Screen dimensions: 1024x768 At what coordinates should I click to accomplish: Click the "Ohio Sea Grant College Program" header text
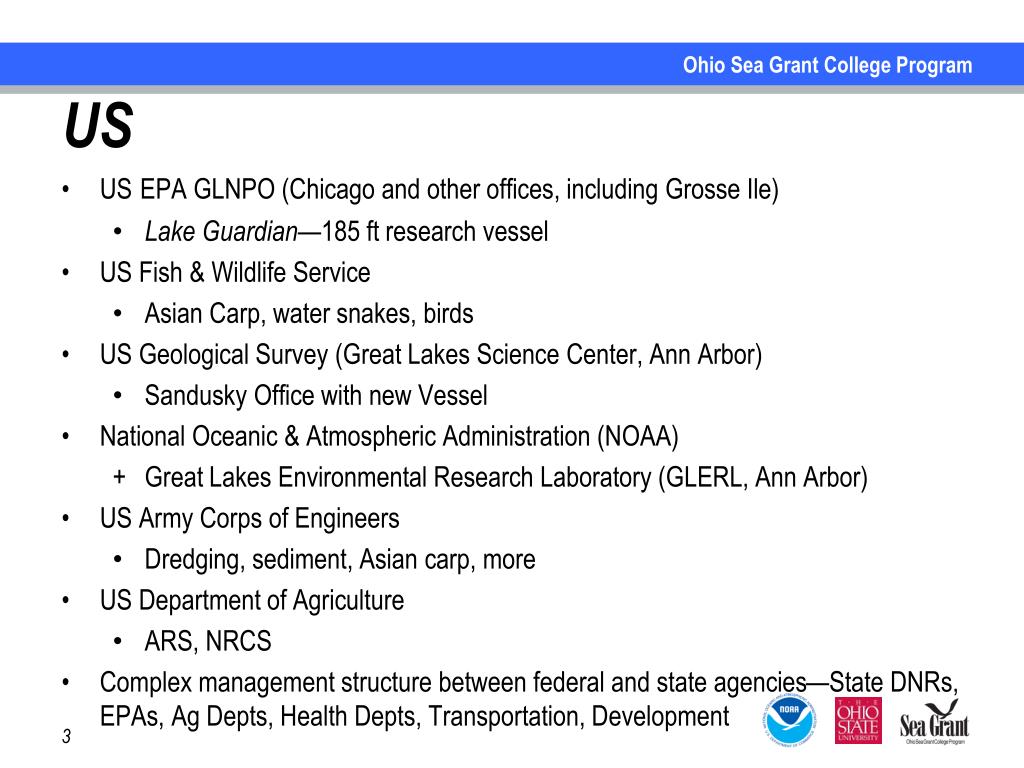coord(827,66)
